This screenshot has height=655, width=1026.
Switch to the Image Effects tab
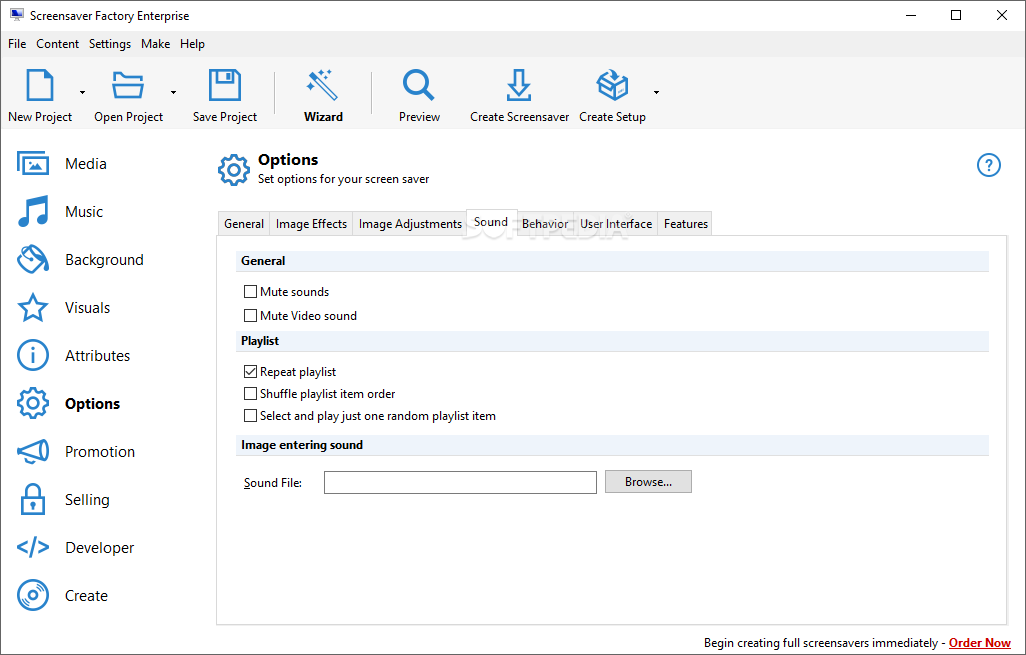[311, 224]
